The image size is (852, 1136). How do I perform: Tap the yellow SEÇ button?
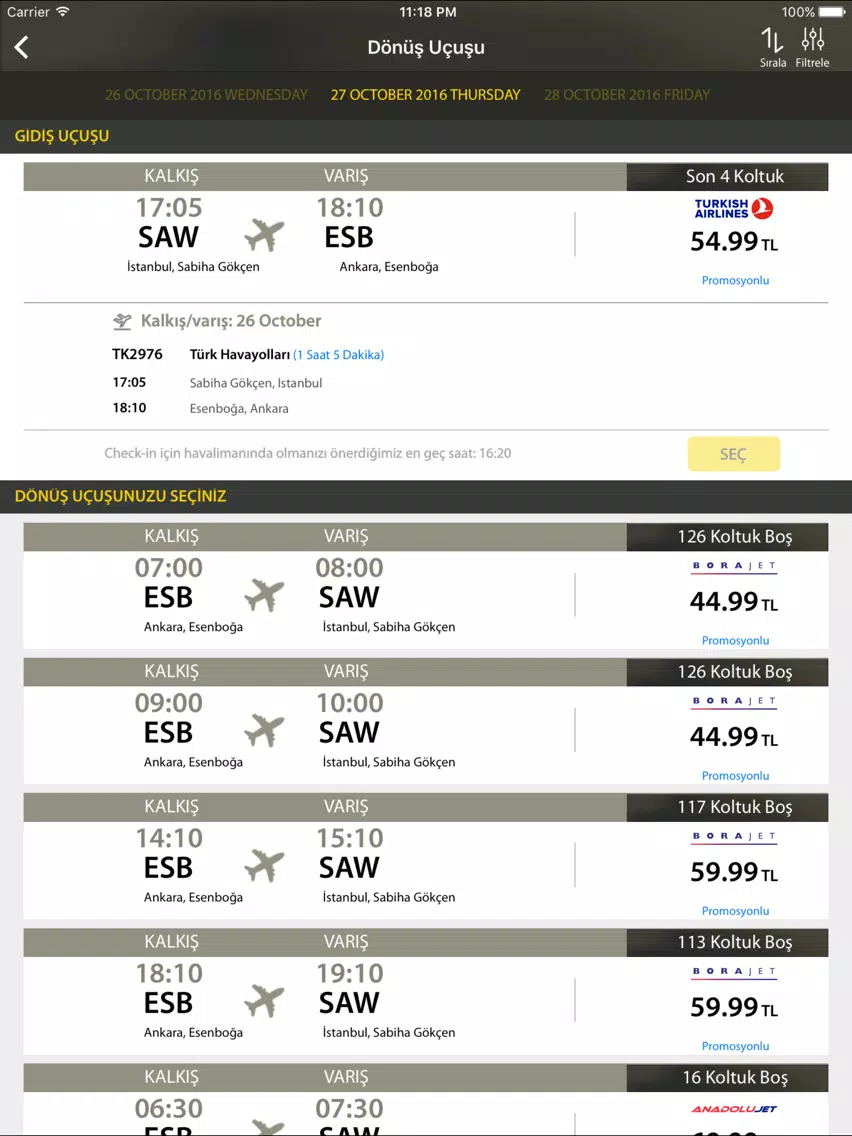733,454
